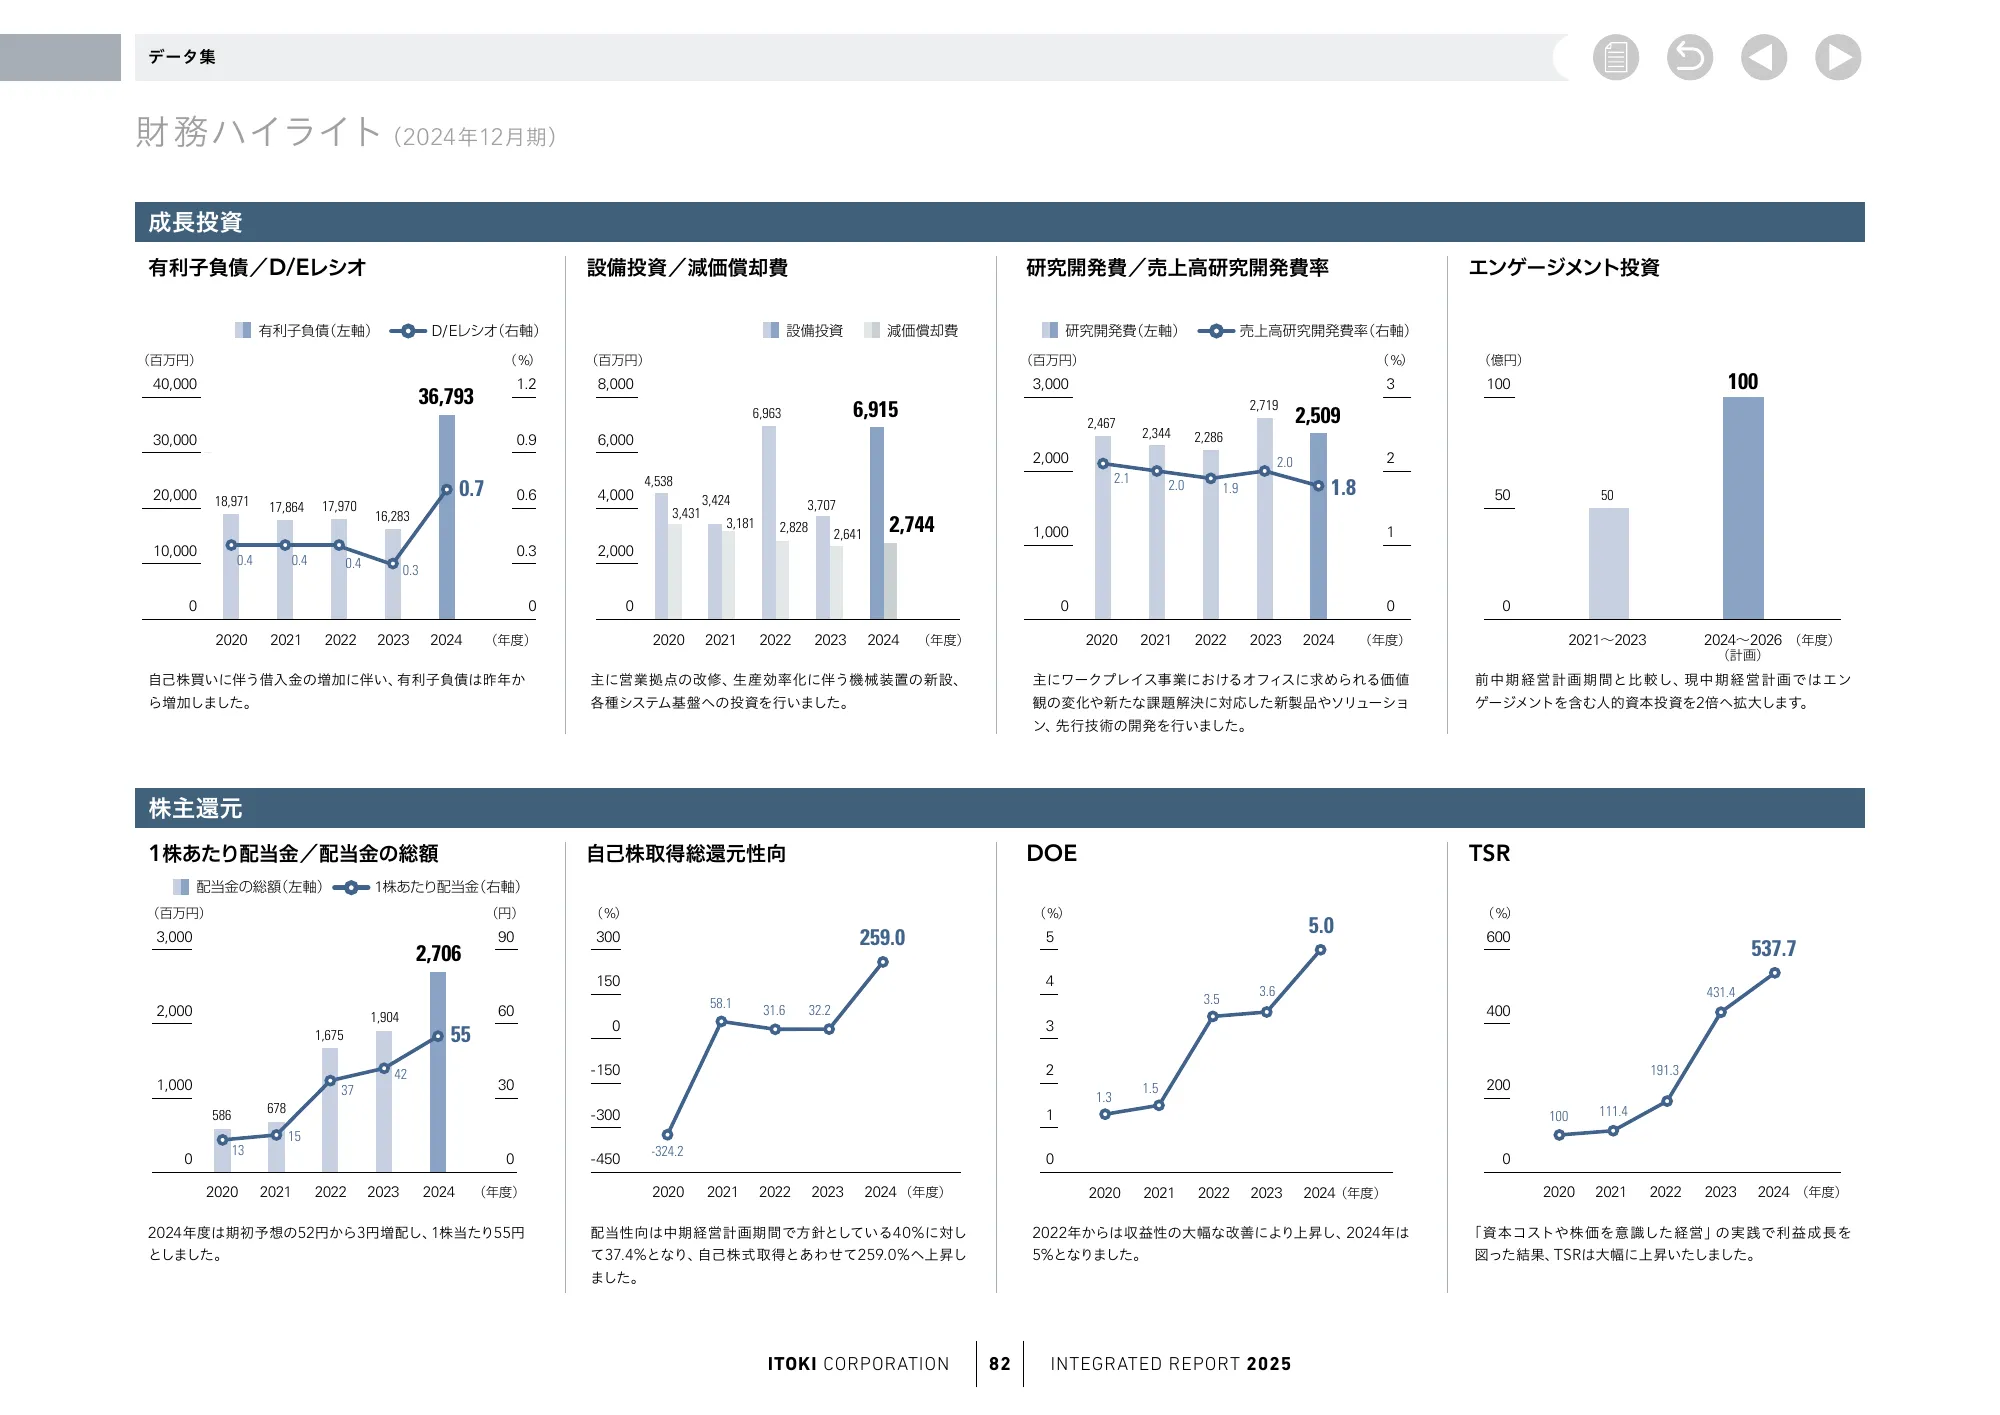This screenshot has height=1415, width=2000.
Task: Click the 成長投資 section header
Action: 195,222
